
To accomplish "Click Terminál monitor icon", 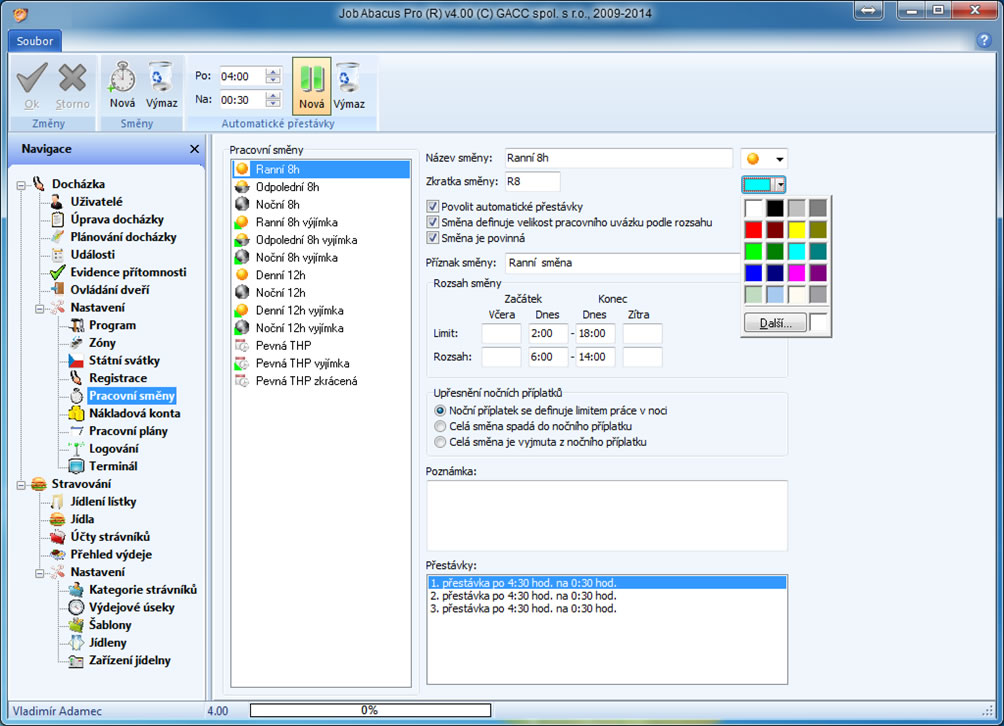I will (76, 466).
